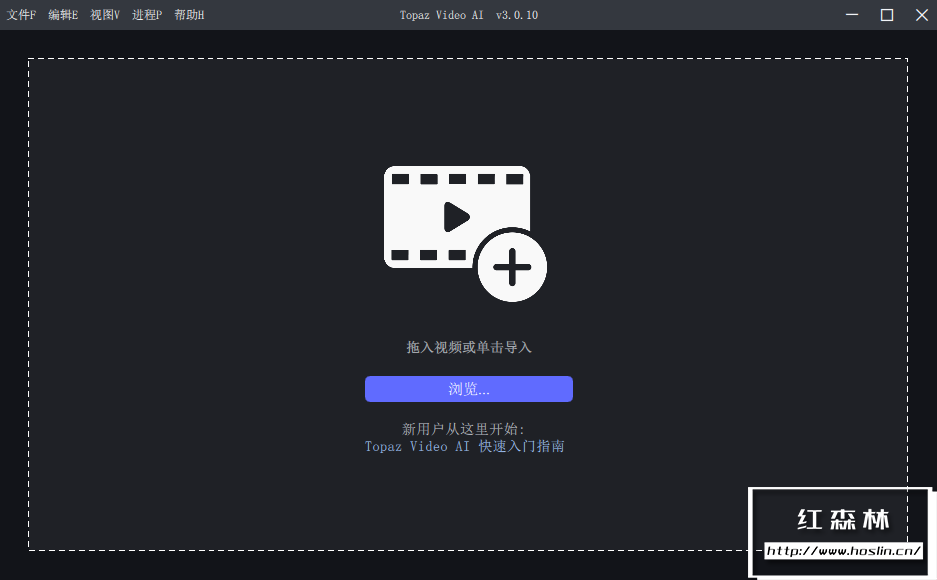Click the 新用户从这里开始 text

pyautogui.click(x=463, y=429)
